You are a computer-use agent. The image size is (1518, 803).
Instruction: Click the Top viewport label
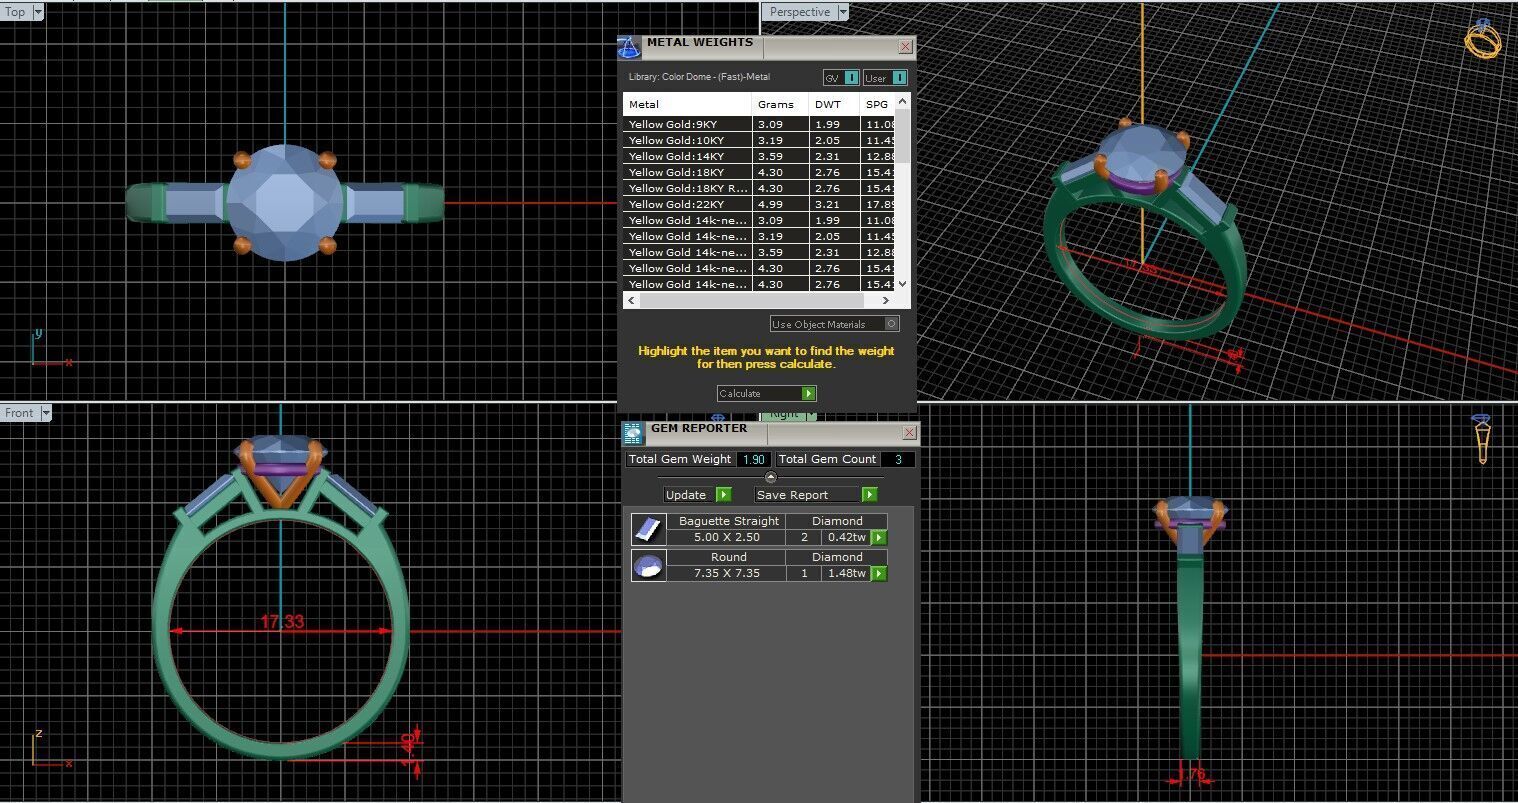coord(16,12)
